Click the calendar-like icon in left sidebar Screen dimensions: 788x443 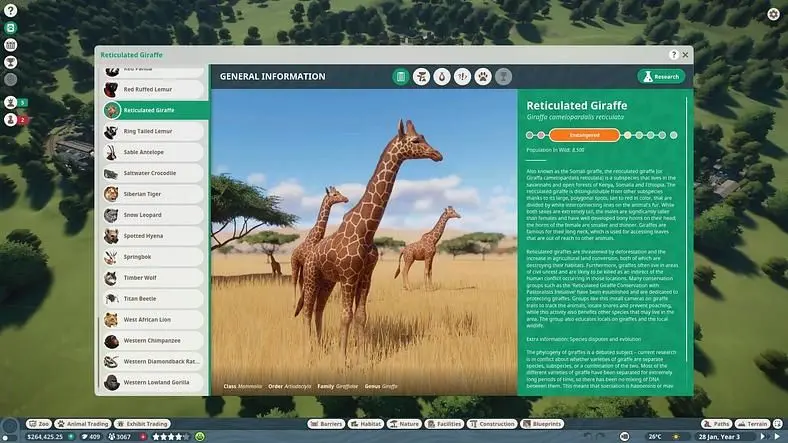pos(11,45)
